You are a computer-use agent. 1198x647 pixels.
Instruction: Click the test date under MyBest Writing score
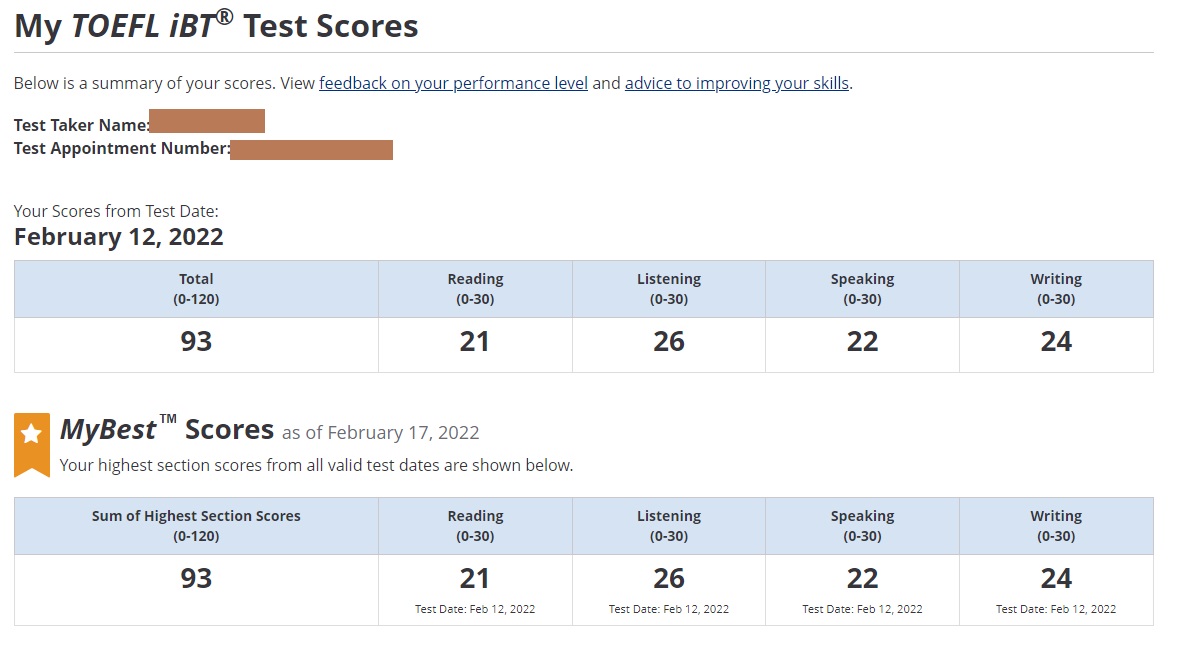pyautogui.click(x=1056, y=609)
